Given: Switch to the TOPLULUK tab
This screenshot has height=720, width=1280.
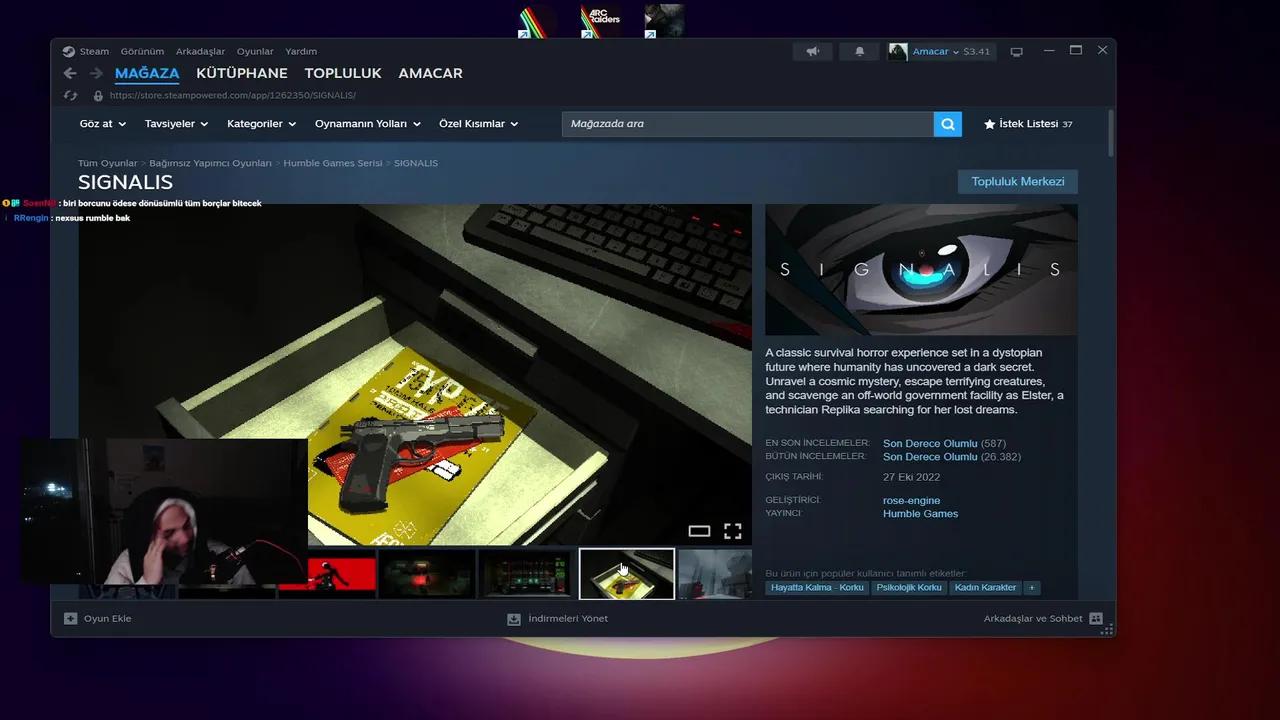Looking at the screenshot, I should 343,73.
